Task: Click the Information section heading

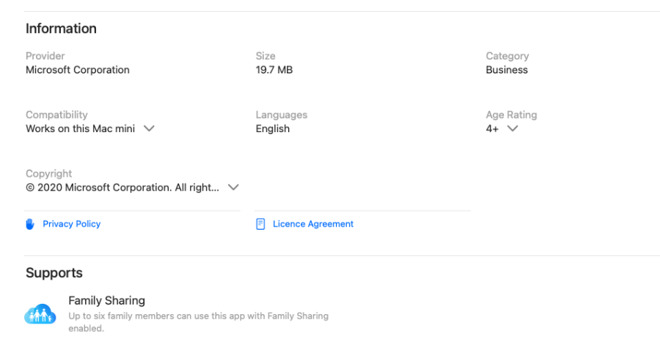Action: pyautogui.click(x=61, y=29)
